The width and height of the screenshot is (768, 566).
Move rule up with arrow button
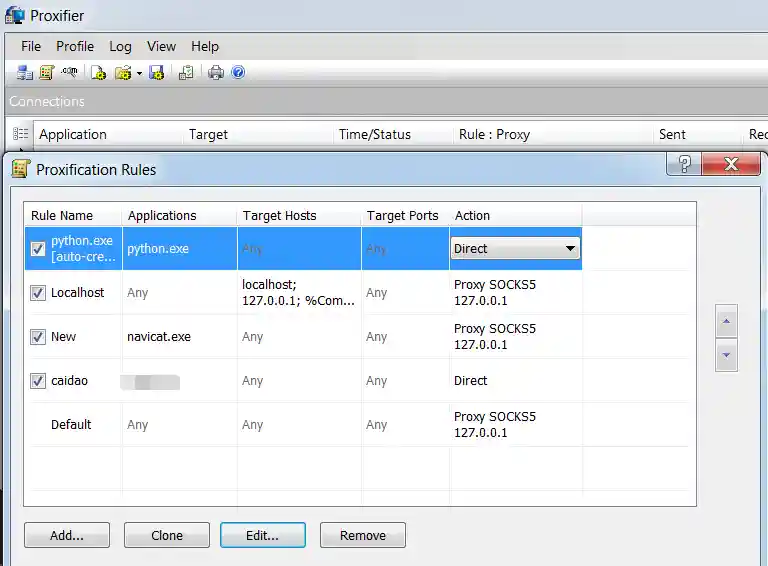click(727, 322)
